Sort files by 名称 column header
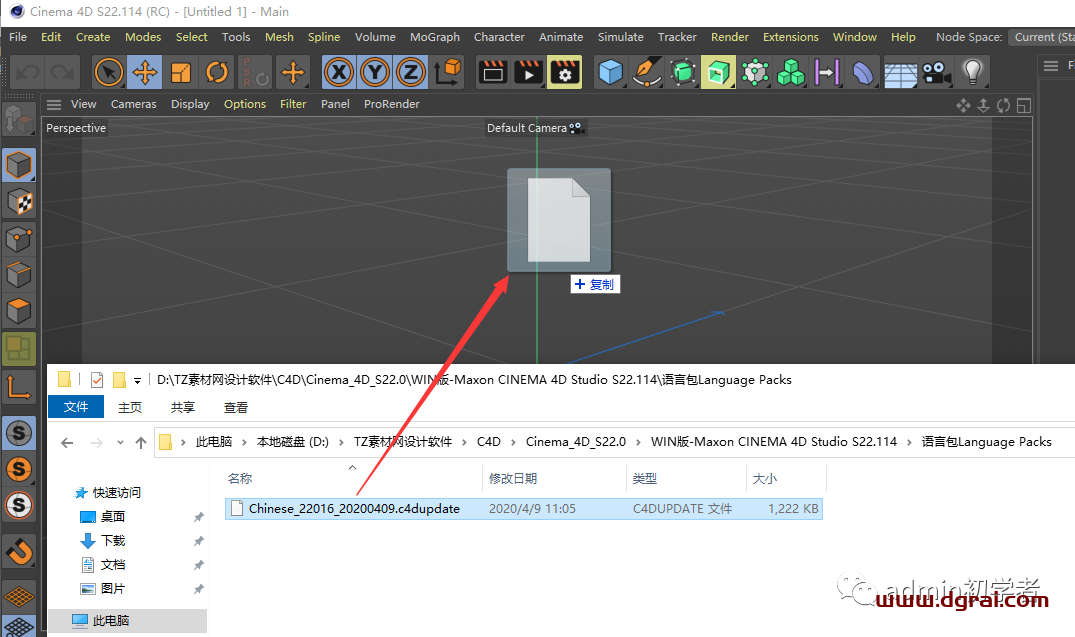The image size is (1075, 637). pyautogui.click(x=240, y=479)
